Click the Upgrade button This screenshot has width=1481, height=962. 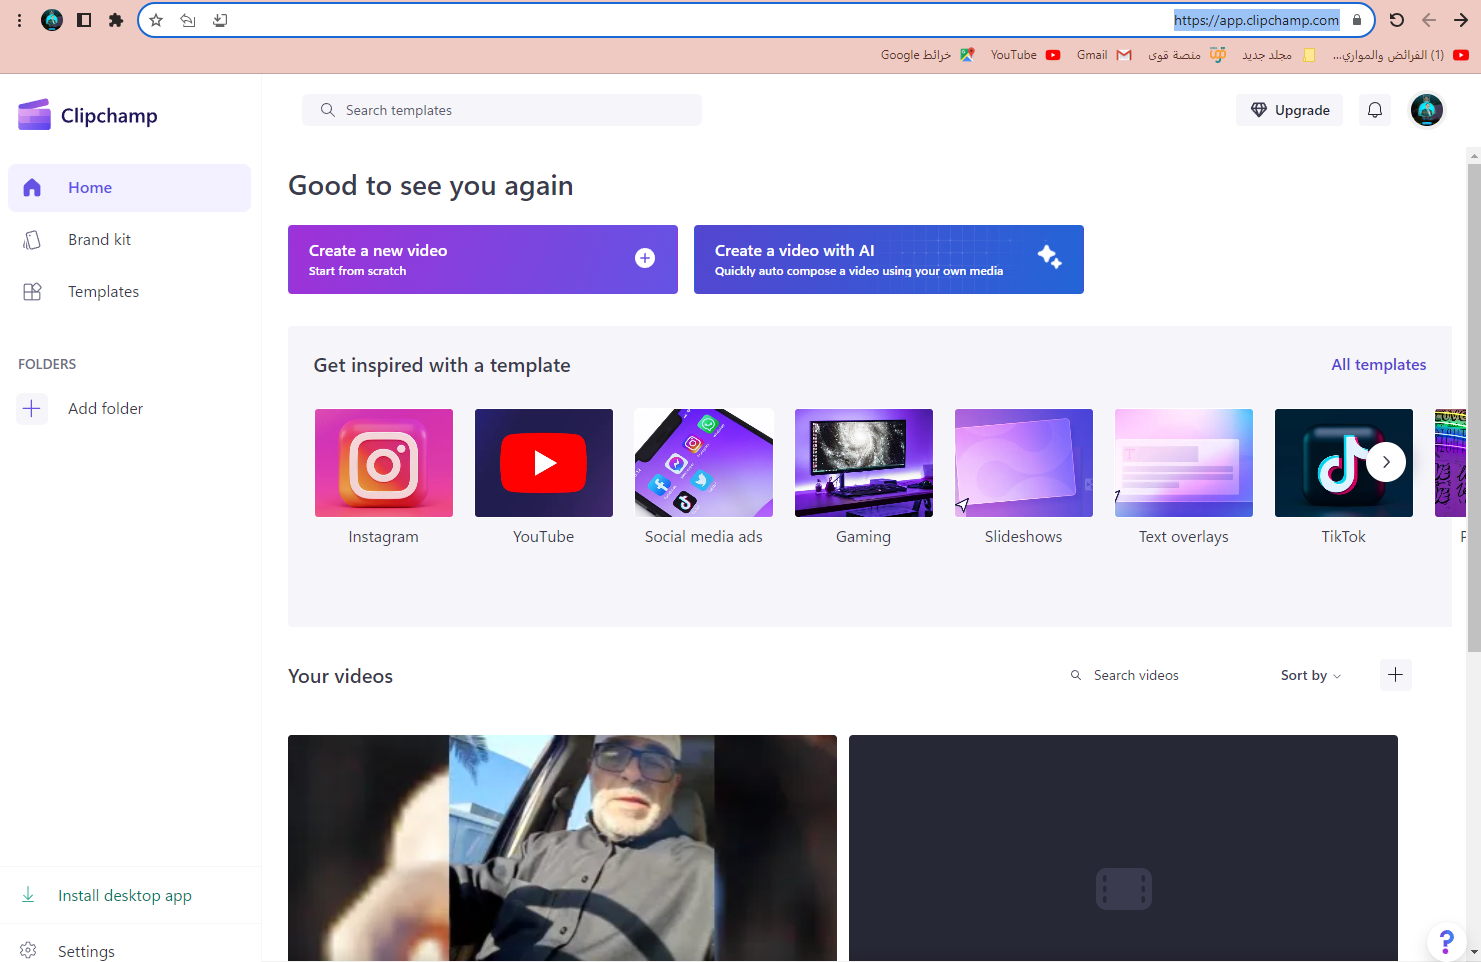[x=1289, y=110]
